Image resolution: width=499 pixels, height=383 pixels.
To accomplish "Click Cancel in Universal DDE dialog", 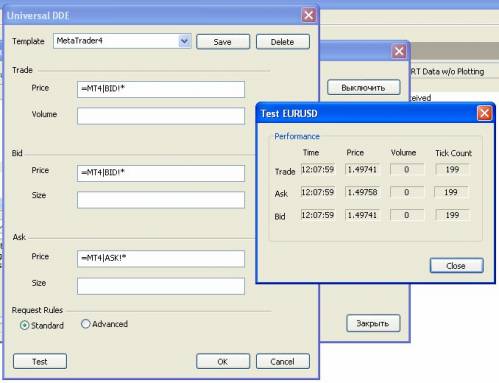I will [x=283, y=361].
